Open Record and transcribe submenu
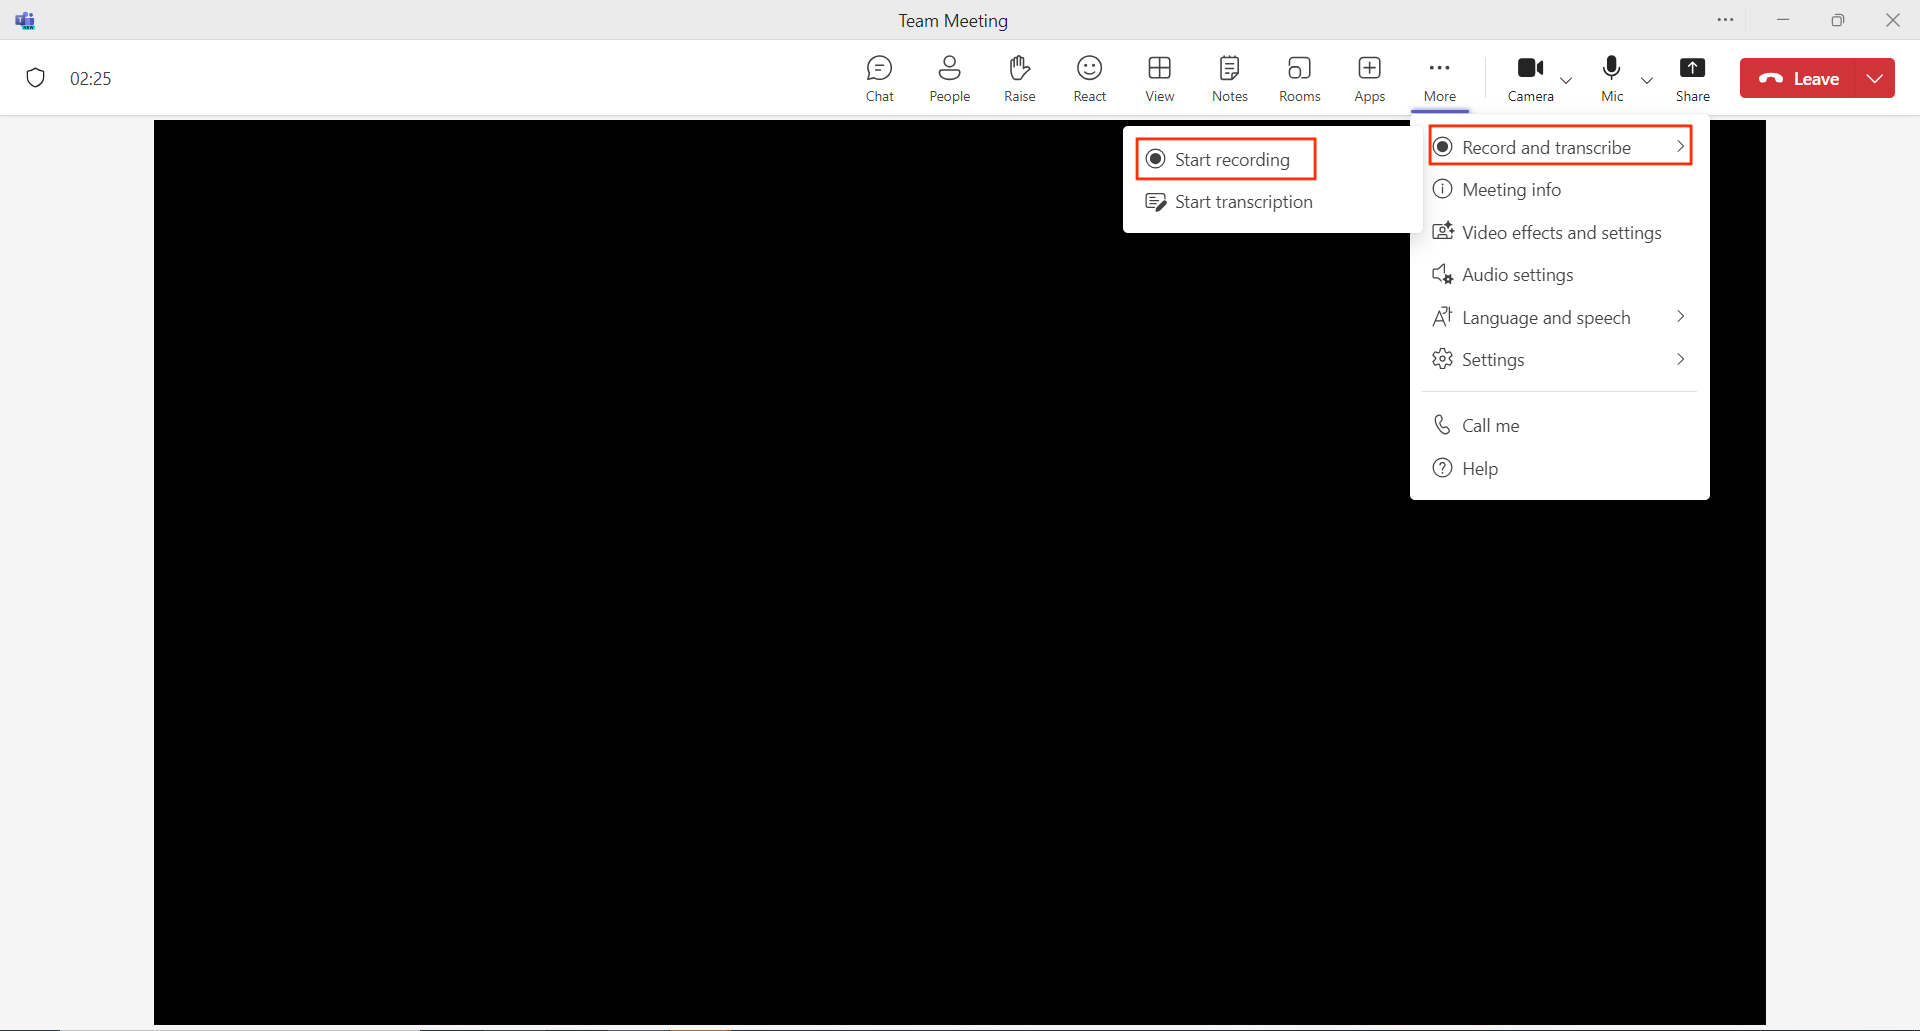The image size is (1920, 1031). click(1560, 147)
